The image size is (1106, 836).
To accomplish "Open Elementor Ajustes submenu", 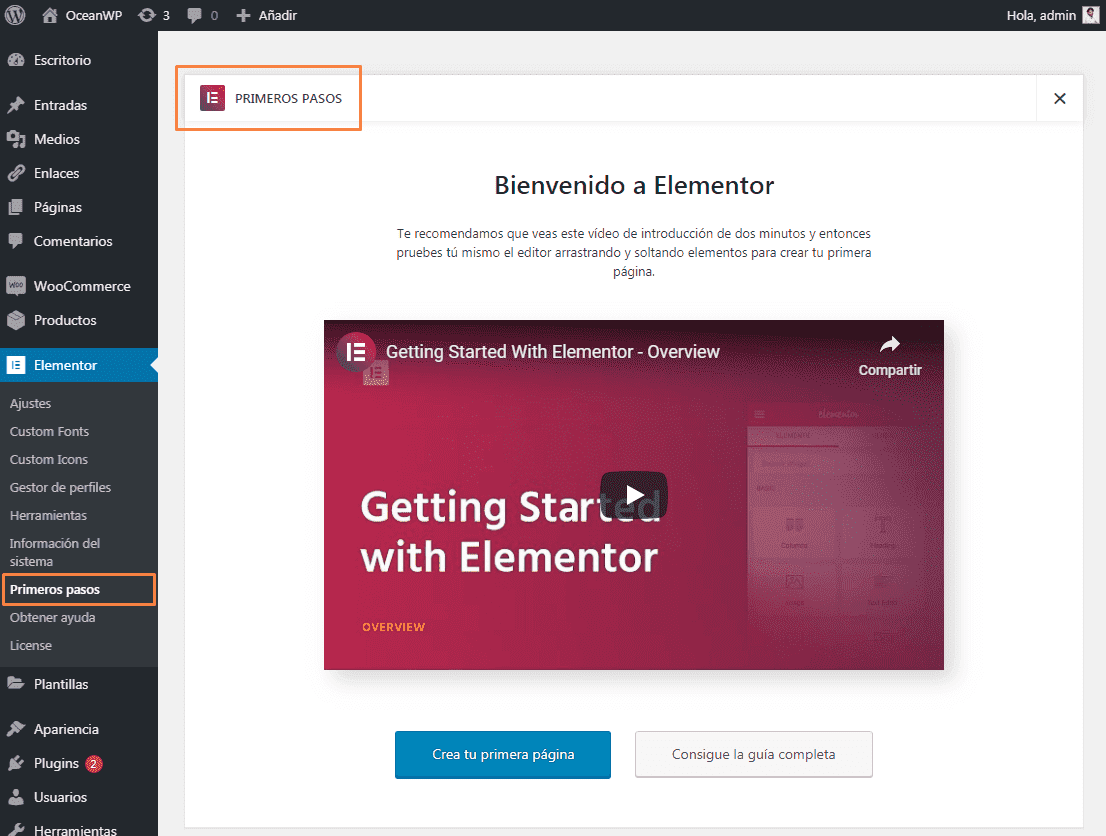I will pos(30,404).
